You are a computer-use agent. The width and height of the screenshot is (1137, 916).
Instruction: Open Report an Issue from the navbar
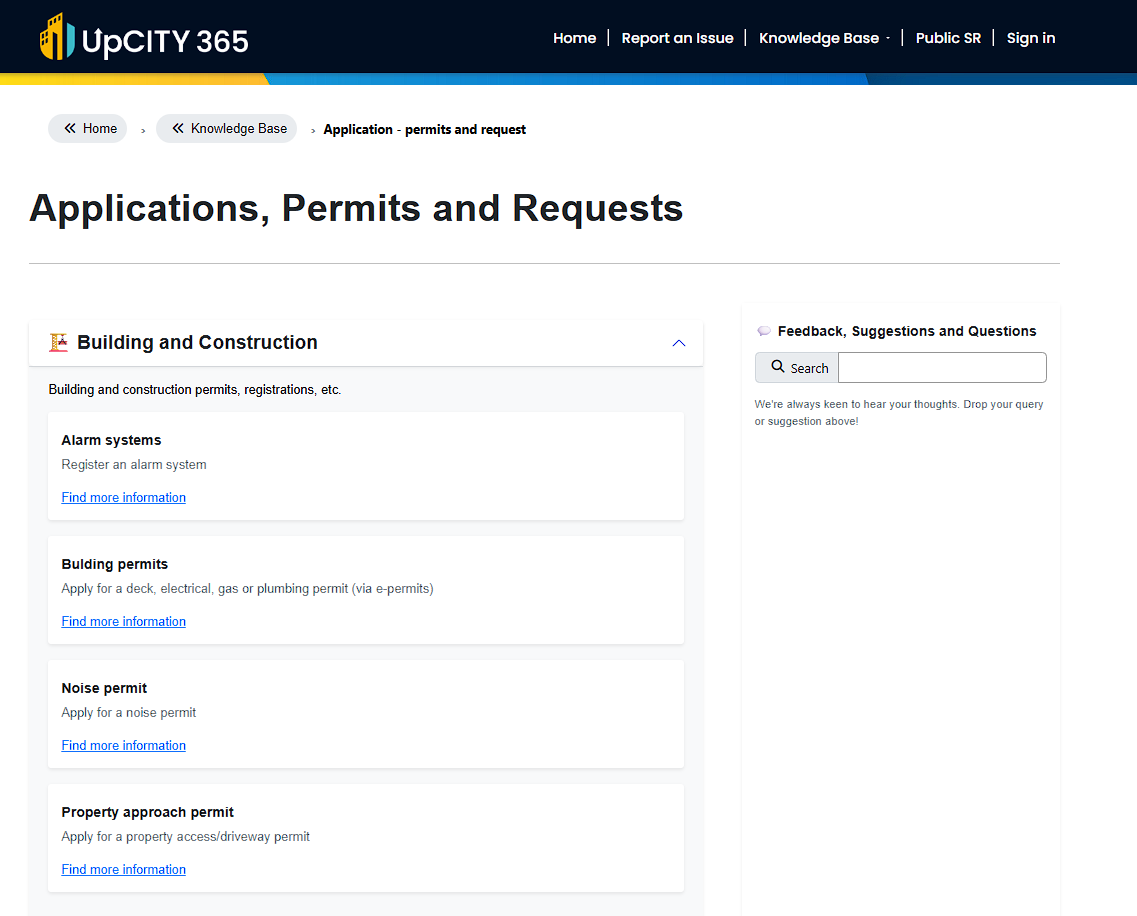coord(677,37)
